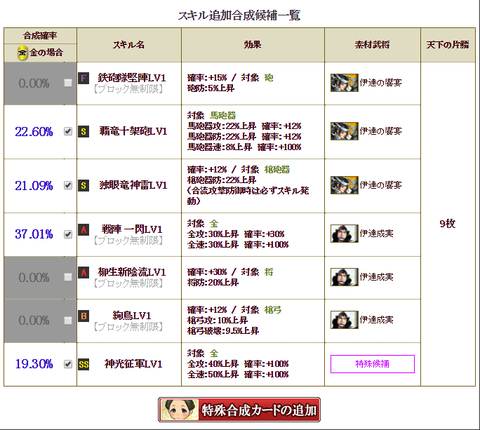Screen dimensions: 480x430
Task: Click the 伊達成実 name in 戦陣 一閃 row
Action: [376, 233]
